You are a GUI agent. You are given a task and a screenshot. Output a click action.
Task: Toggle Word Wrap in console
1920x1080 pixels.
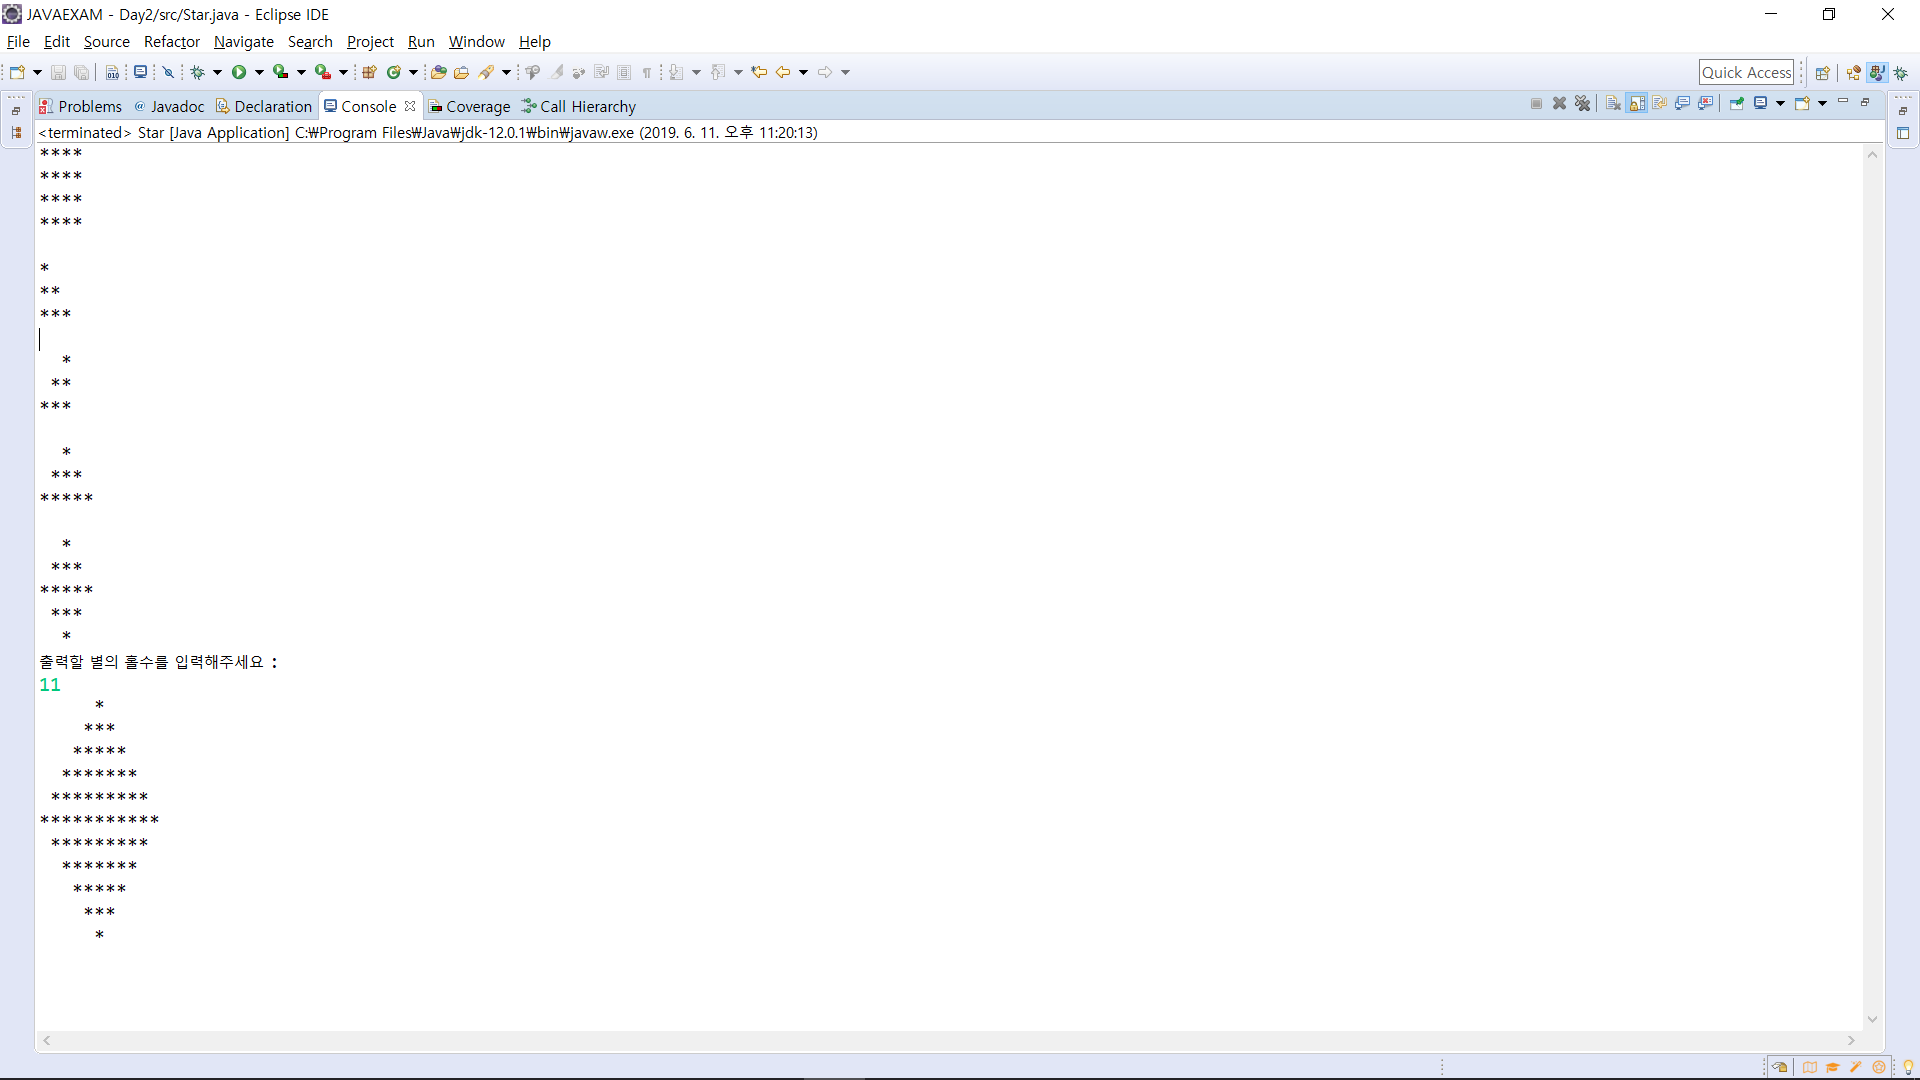[x=1660, y=104]
